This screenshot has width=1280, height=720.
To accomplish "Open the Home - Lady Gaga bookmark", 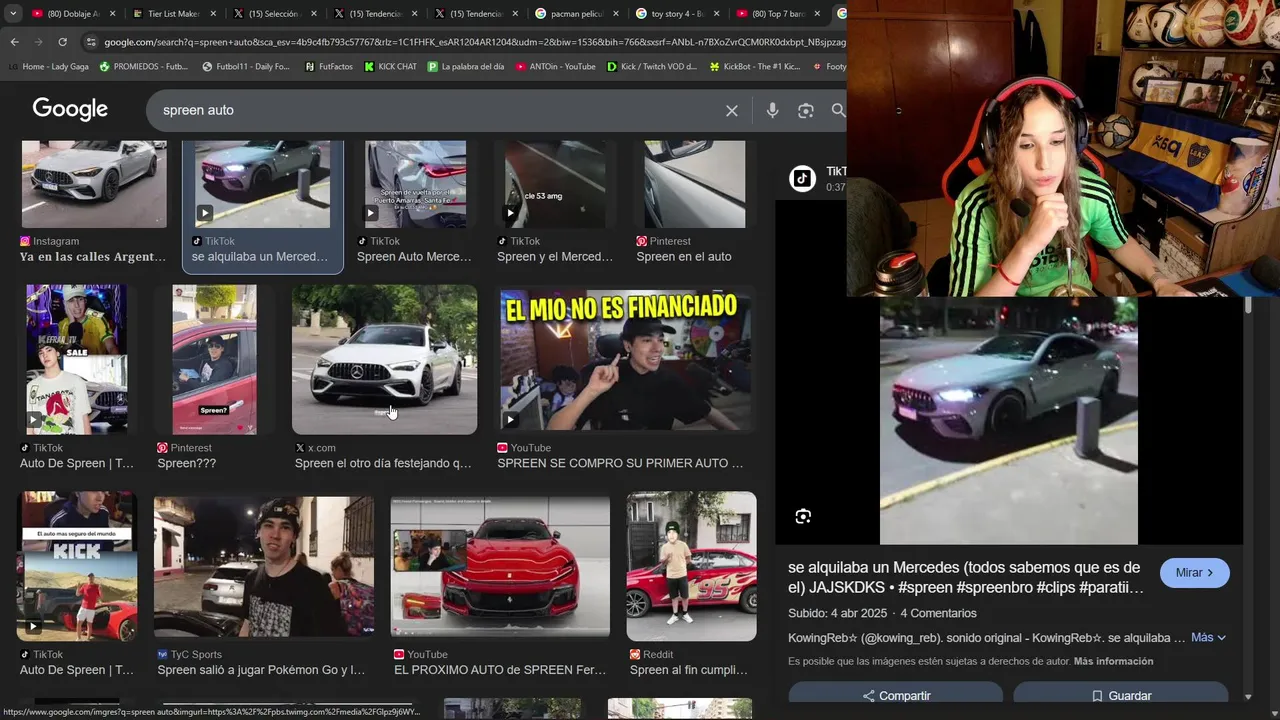I will pos(48,67).
